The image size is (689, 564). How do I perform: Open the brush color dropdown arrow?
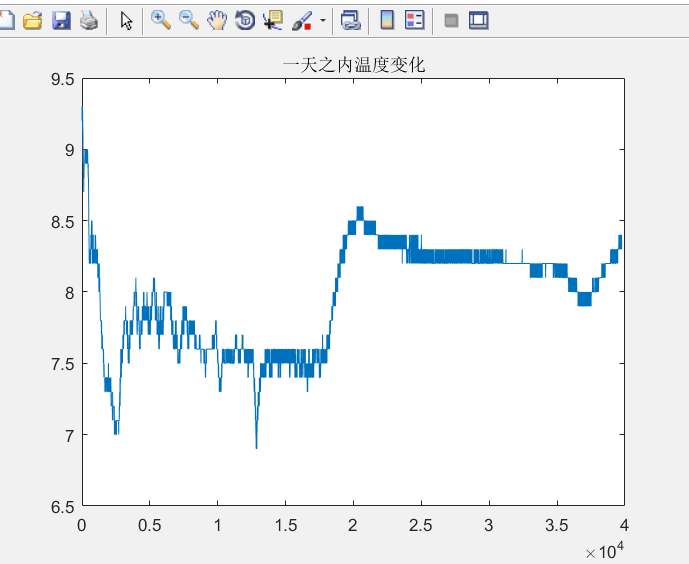click(x=323, y=20)
